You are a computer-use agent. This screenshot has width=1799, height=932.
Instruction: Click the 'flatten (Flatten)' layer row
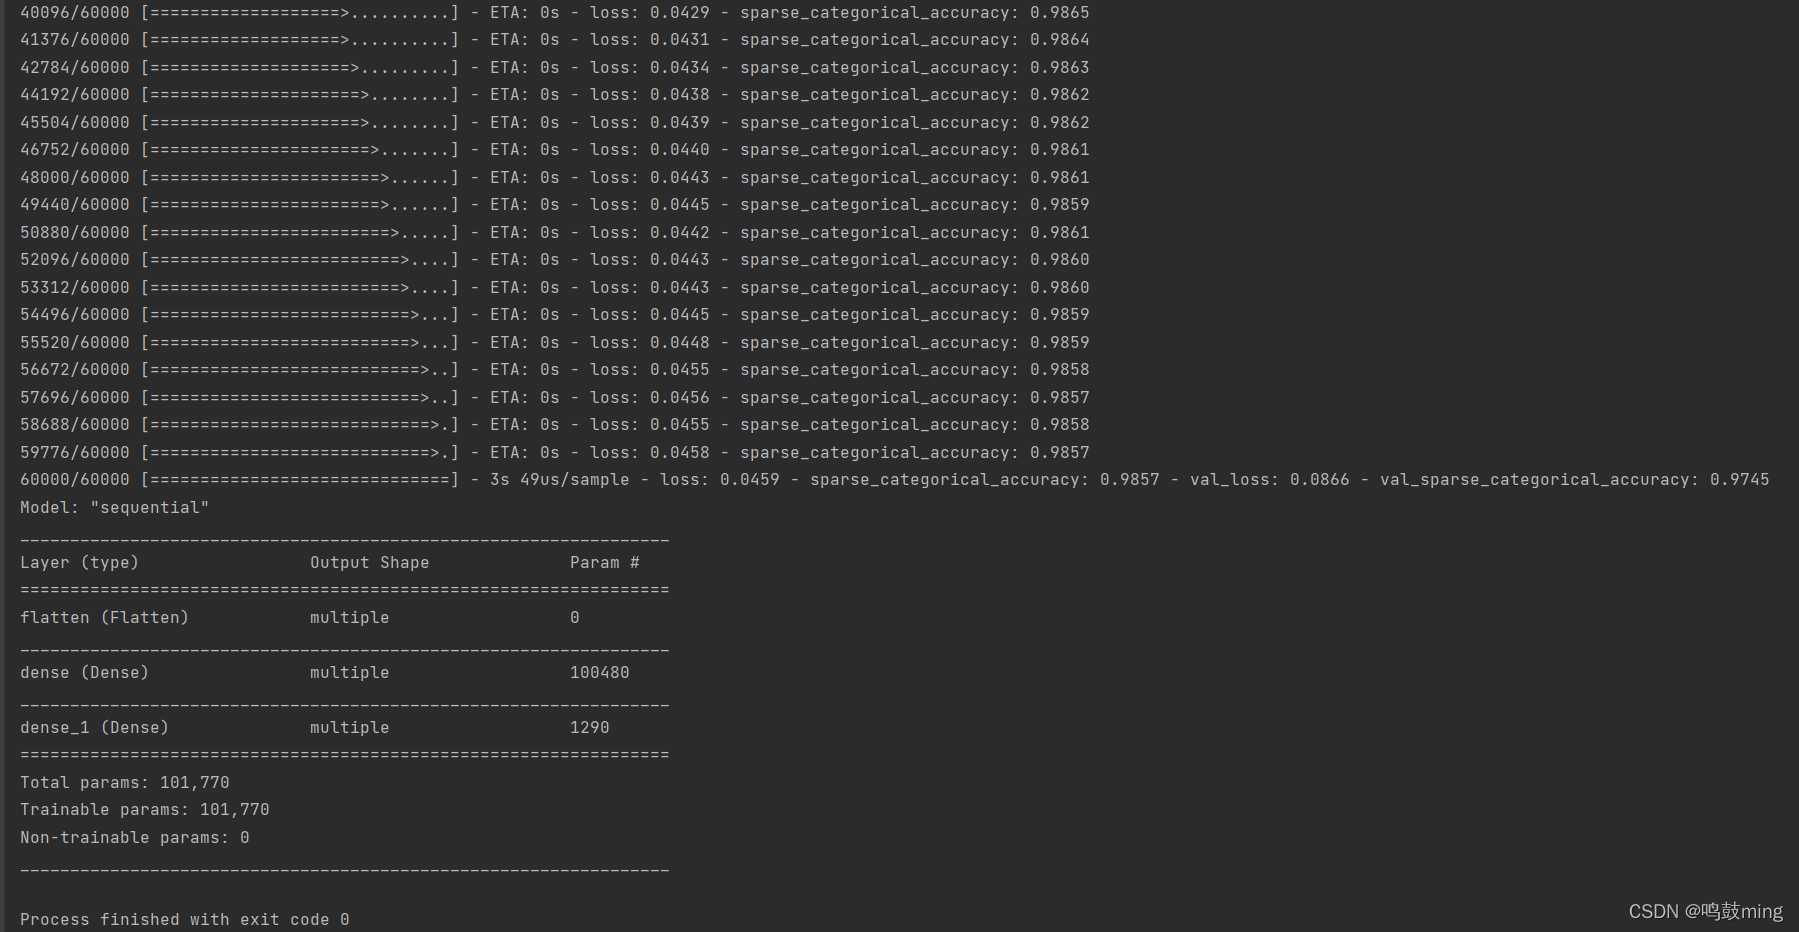pos(300,618)
